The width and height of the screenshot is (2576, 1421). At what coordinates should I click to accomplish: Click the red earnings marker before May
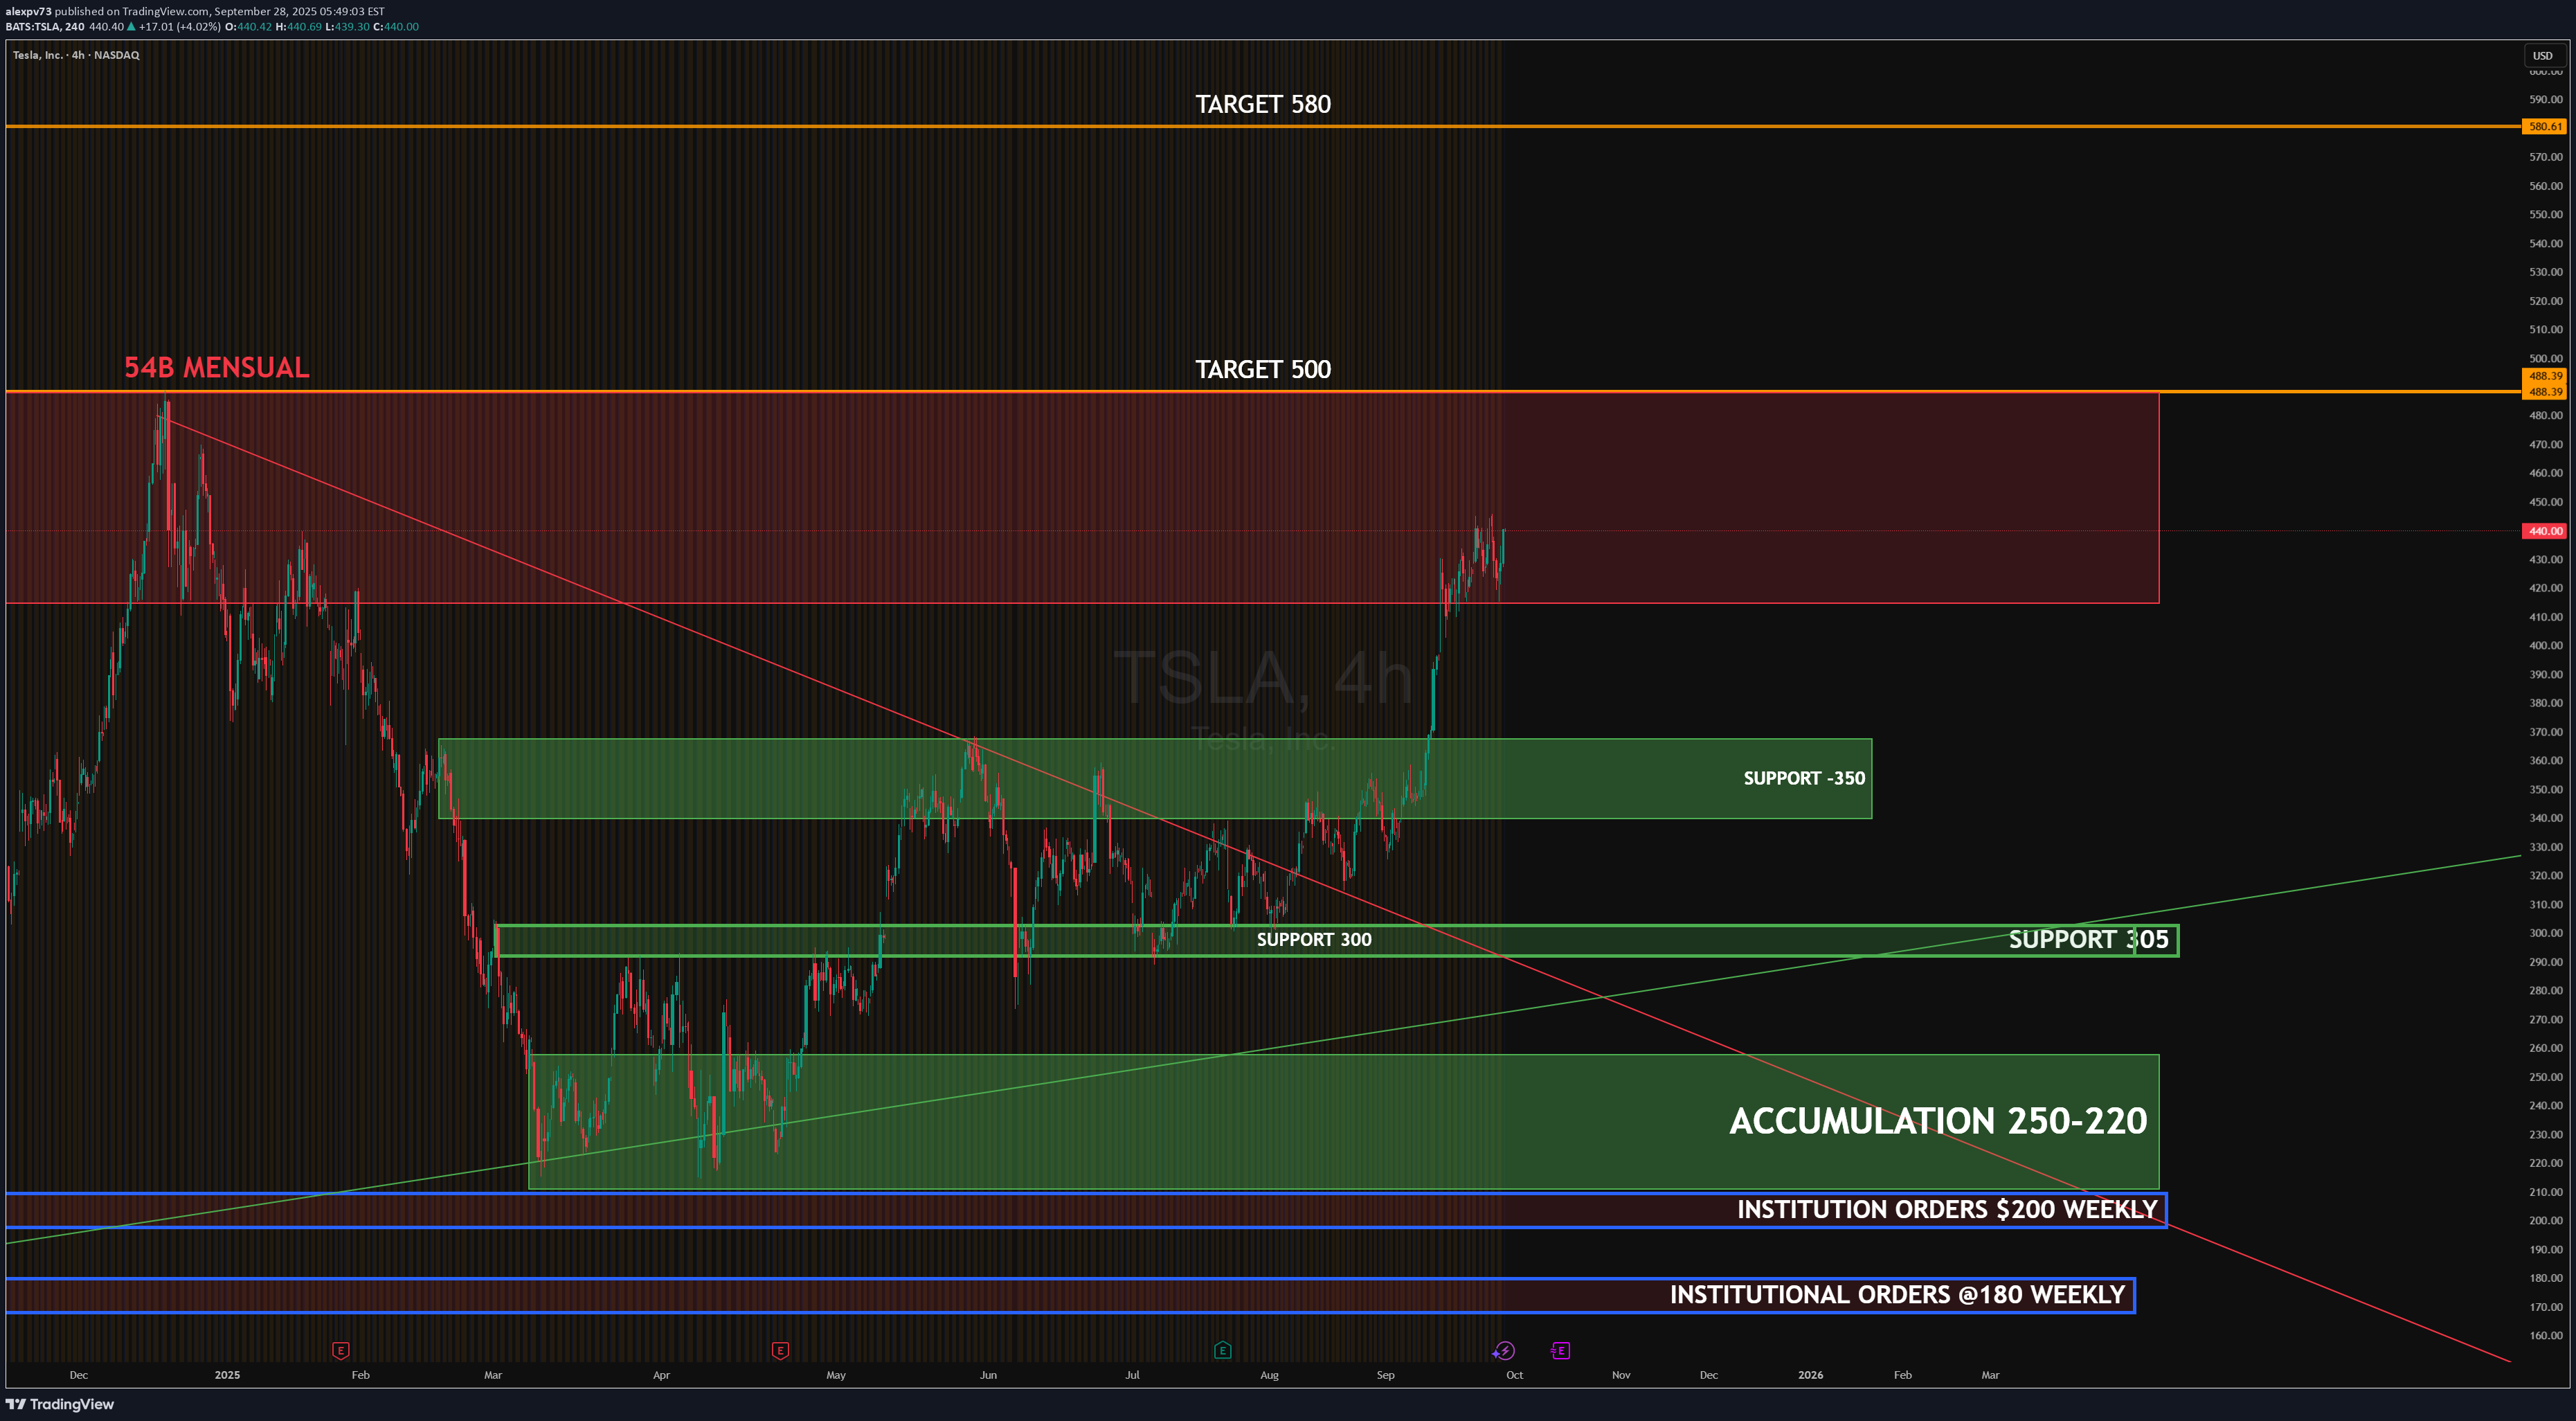780,1350
